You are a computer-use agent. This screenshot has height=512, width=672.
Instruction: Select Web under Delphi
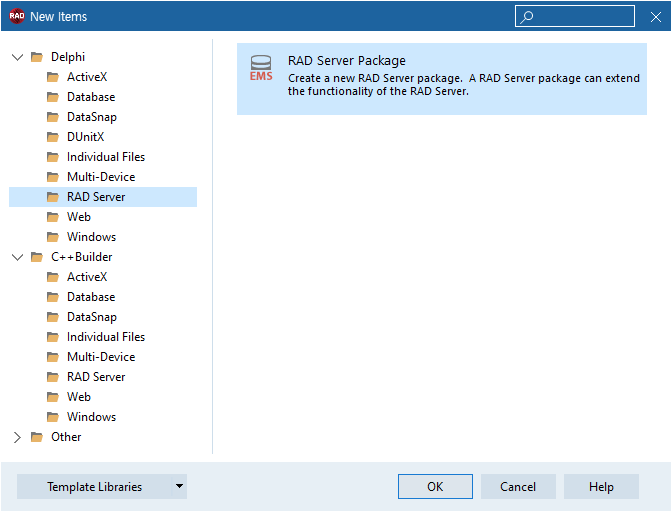click(79, 217)
